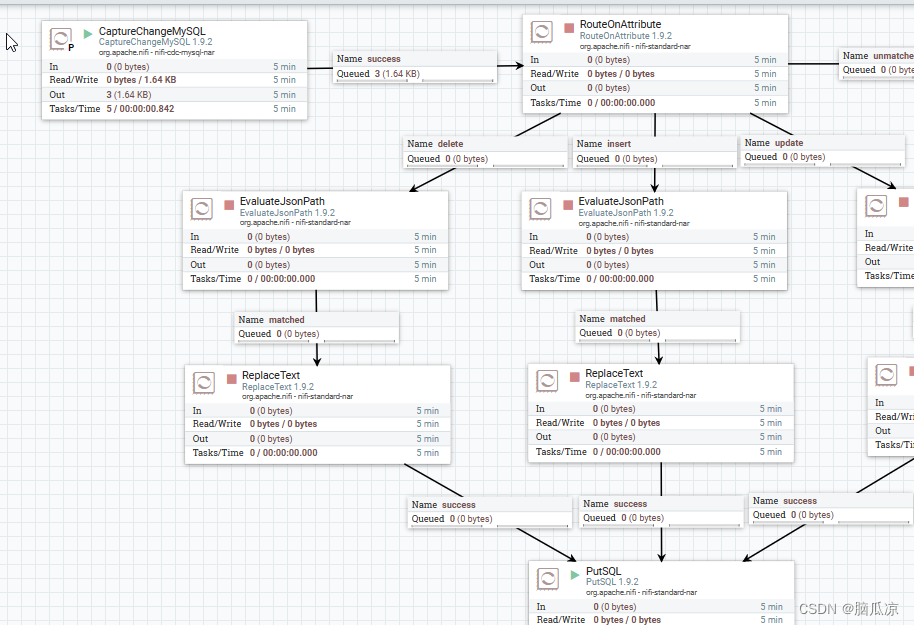Screen dimensions: 914x625
Task: Click the stopped status of the ReplaceText fed by delete
Action: (x=231, y=378)
